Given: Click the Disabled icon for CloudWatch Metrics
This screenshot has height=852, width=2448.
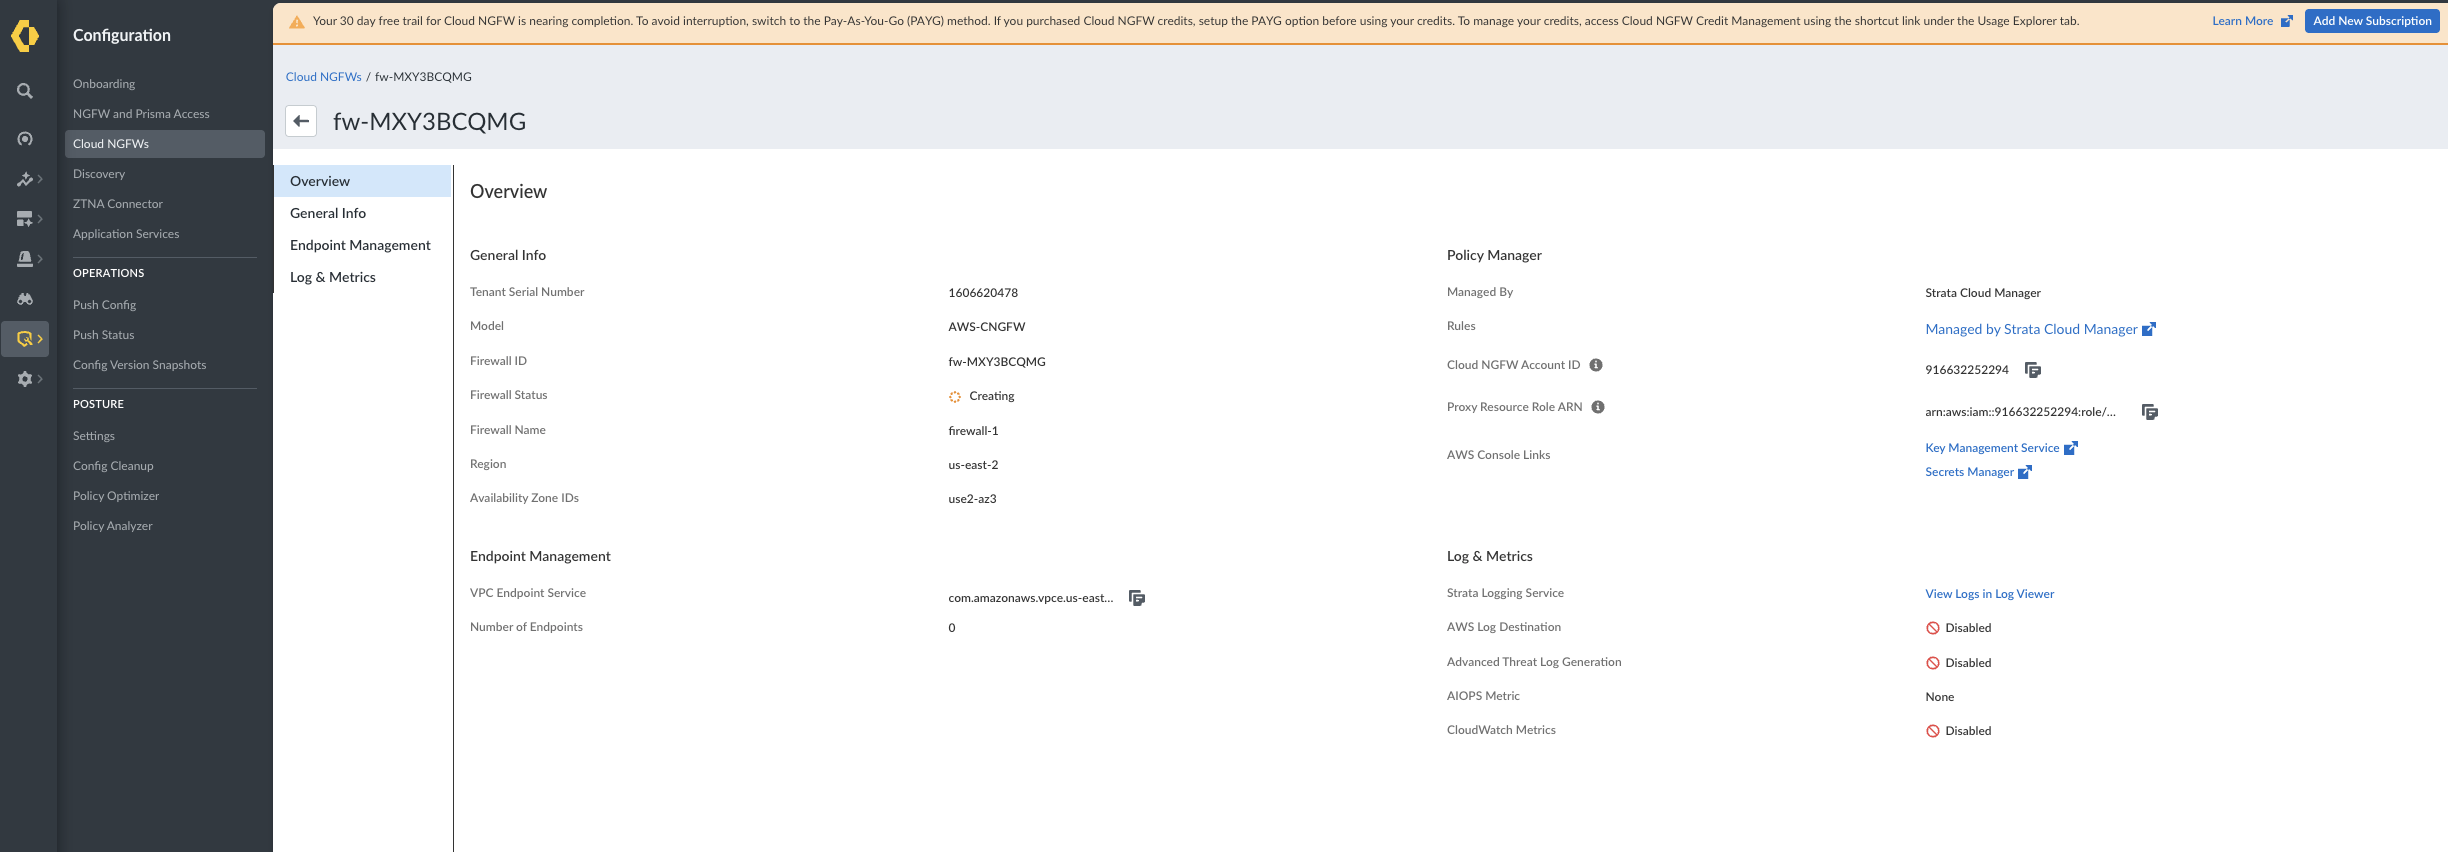Looking at the screenshot, I should click(1933, 731).
